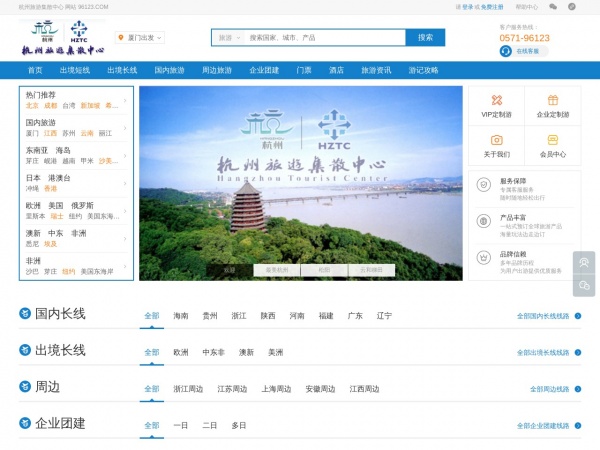This screenshot has height=450, width=600.
Task: Open 旅游资讯 navigation item
Action: (376, 70)
